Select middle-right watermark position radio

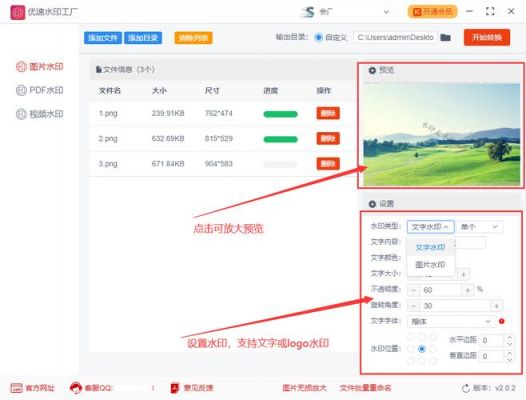(x=433, y=349)
